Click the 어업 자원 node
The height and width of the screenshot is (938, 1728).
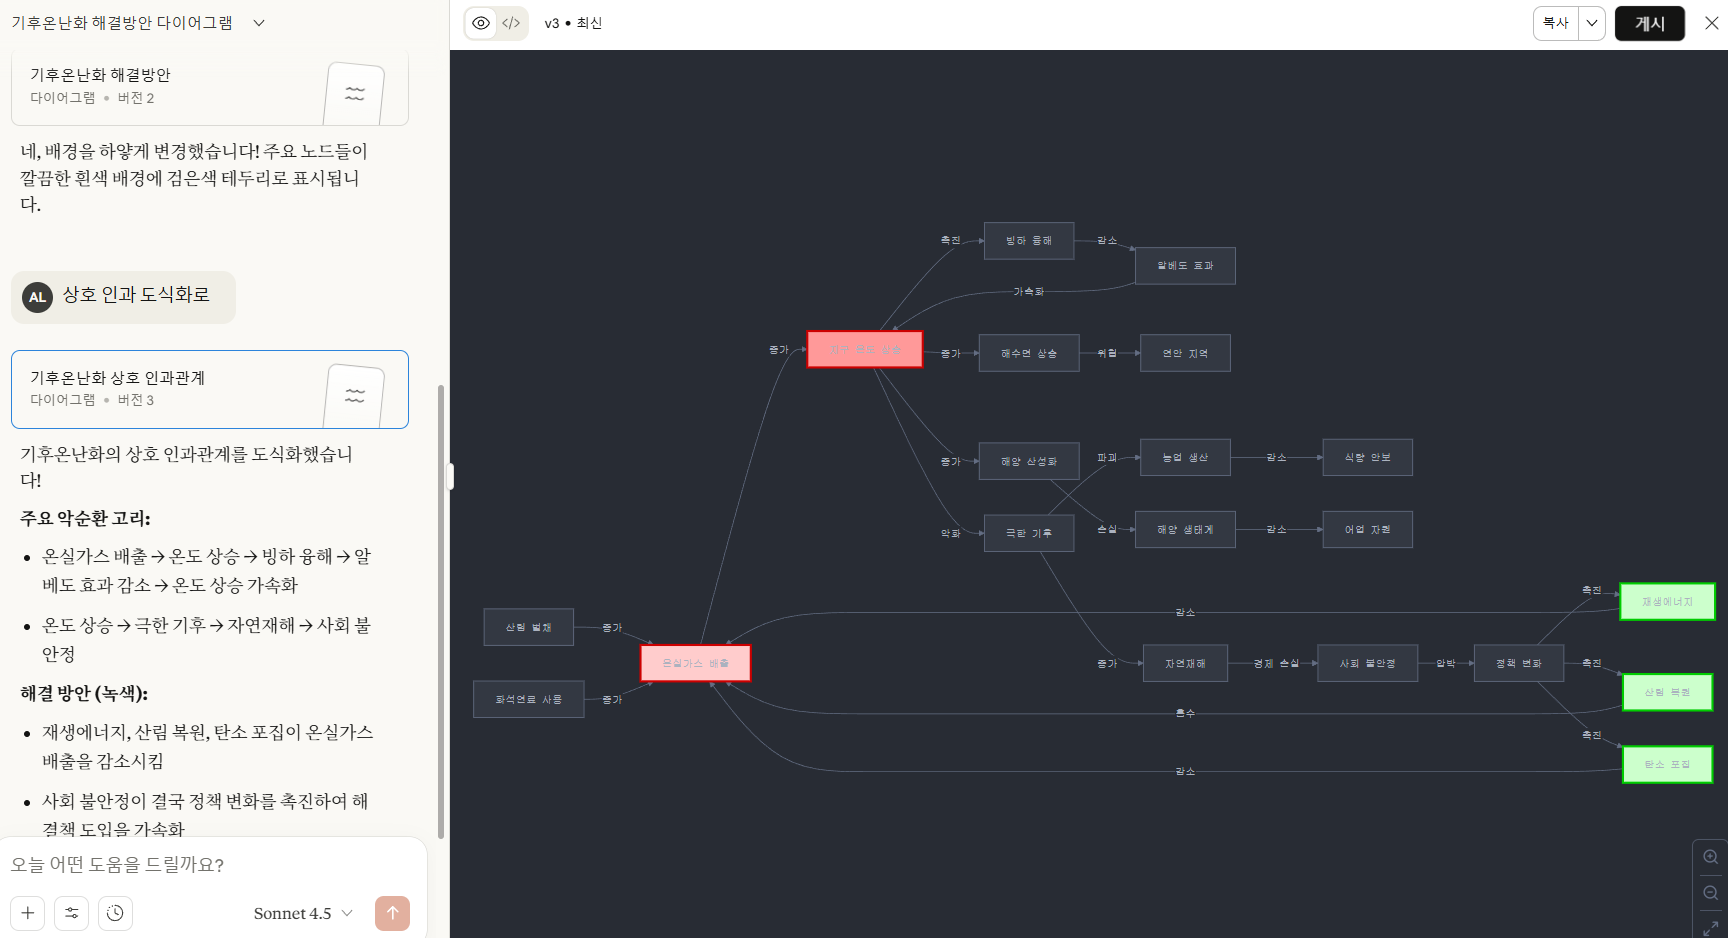click(x=1368, y=529)
